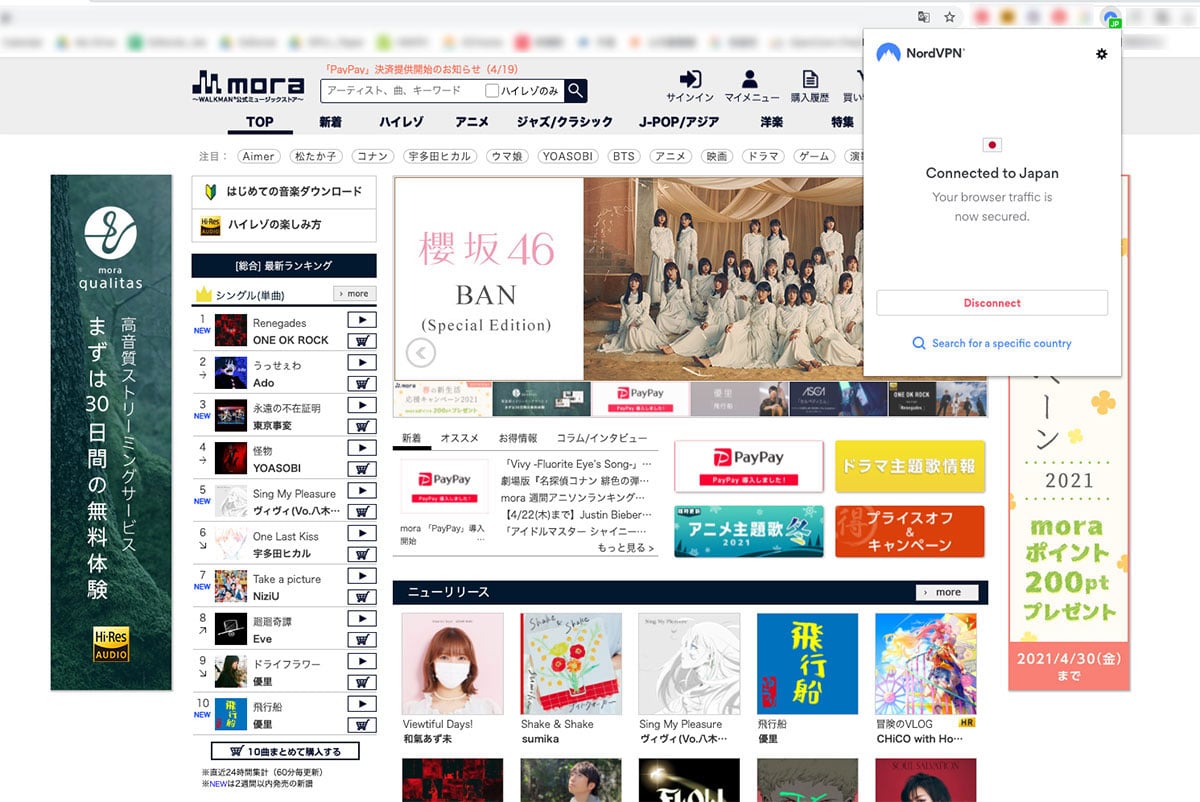Open J-POP/アジア navigation tab
Viewport: 1200px width, 802px height.
pos(679,122)
